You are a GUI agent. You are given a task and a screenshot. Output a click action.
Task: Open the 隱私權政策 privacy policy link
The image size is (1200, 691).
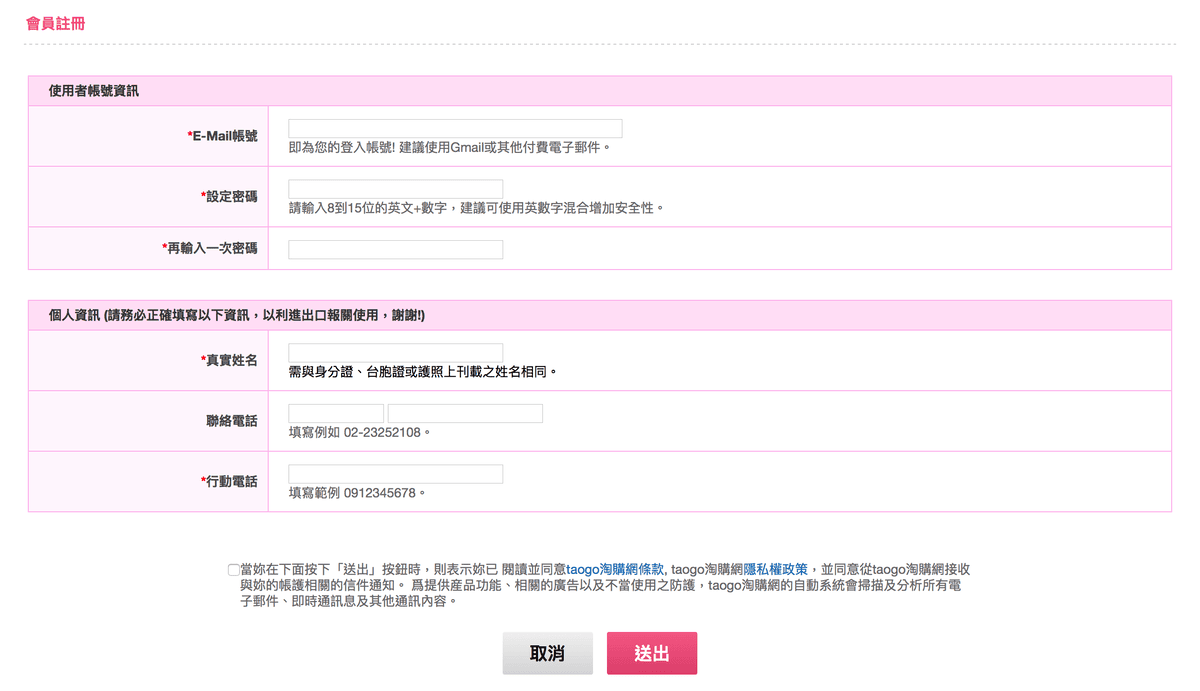[x=775, y=569]
